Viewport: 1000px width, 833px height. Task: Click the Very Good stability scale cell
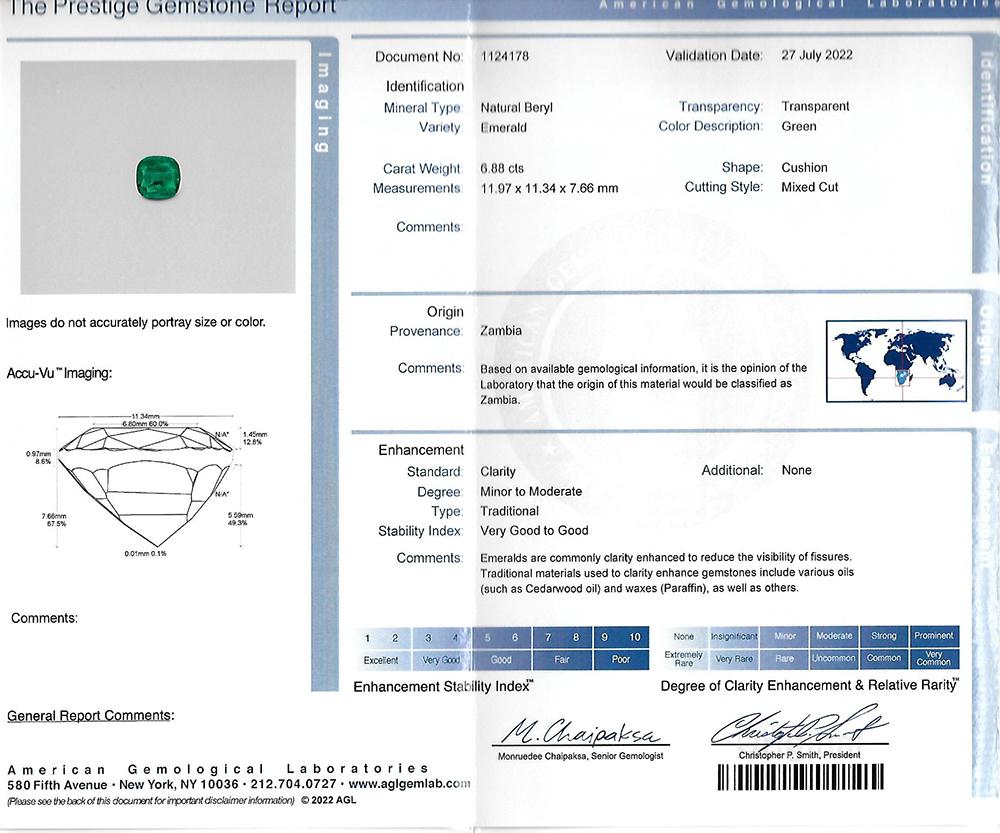441,660
